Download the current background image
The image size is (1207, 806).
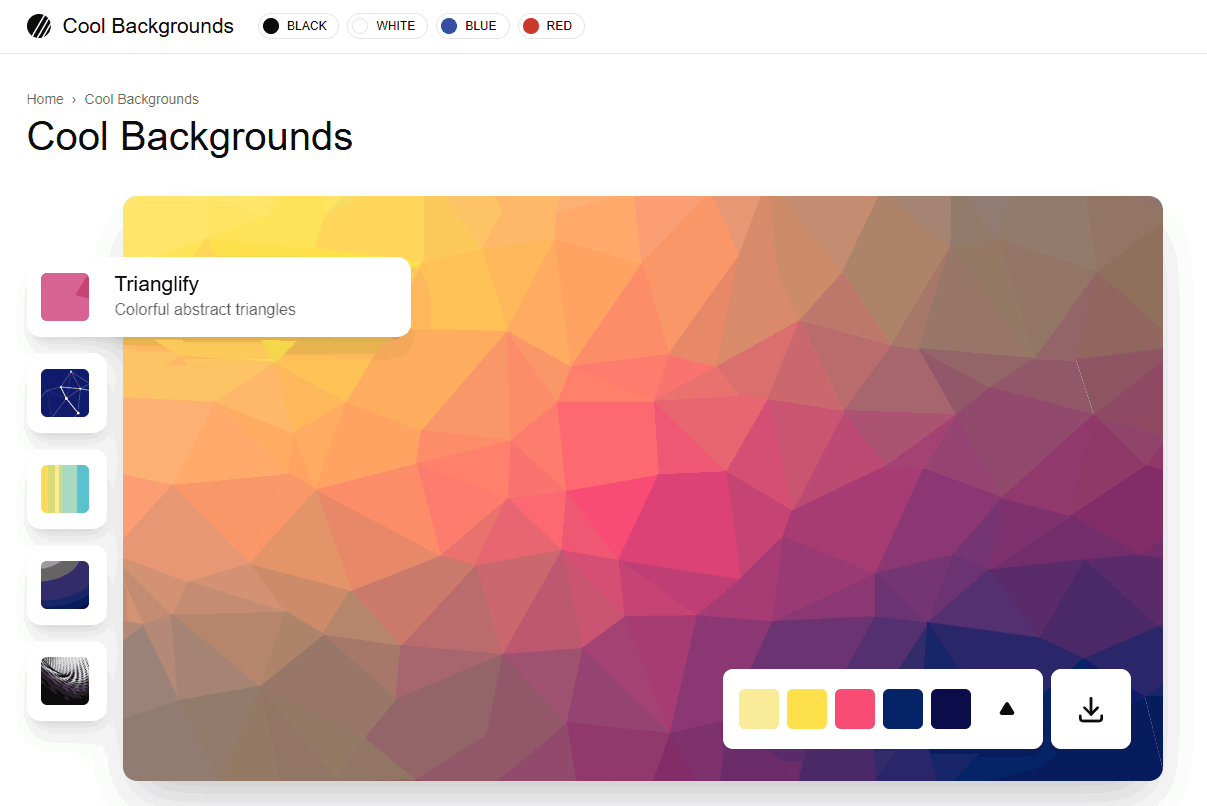[1090, 709]
